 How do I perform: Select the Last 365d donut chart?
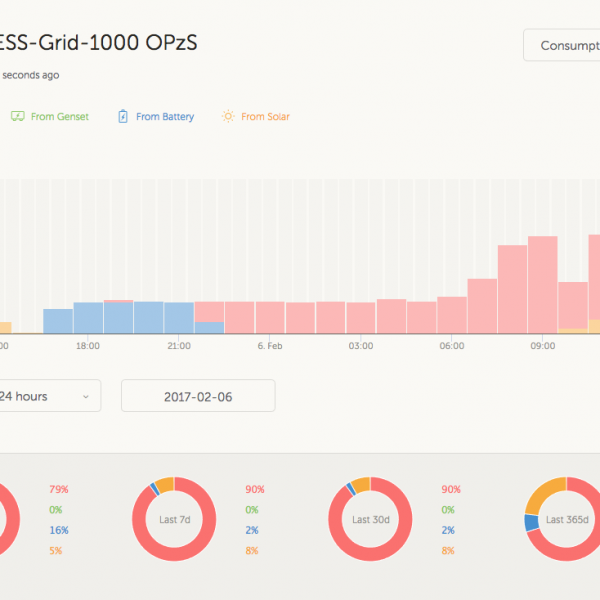[562, 520]
